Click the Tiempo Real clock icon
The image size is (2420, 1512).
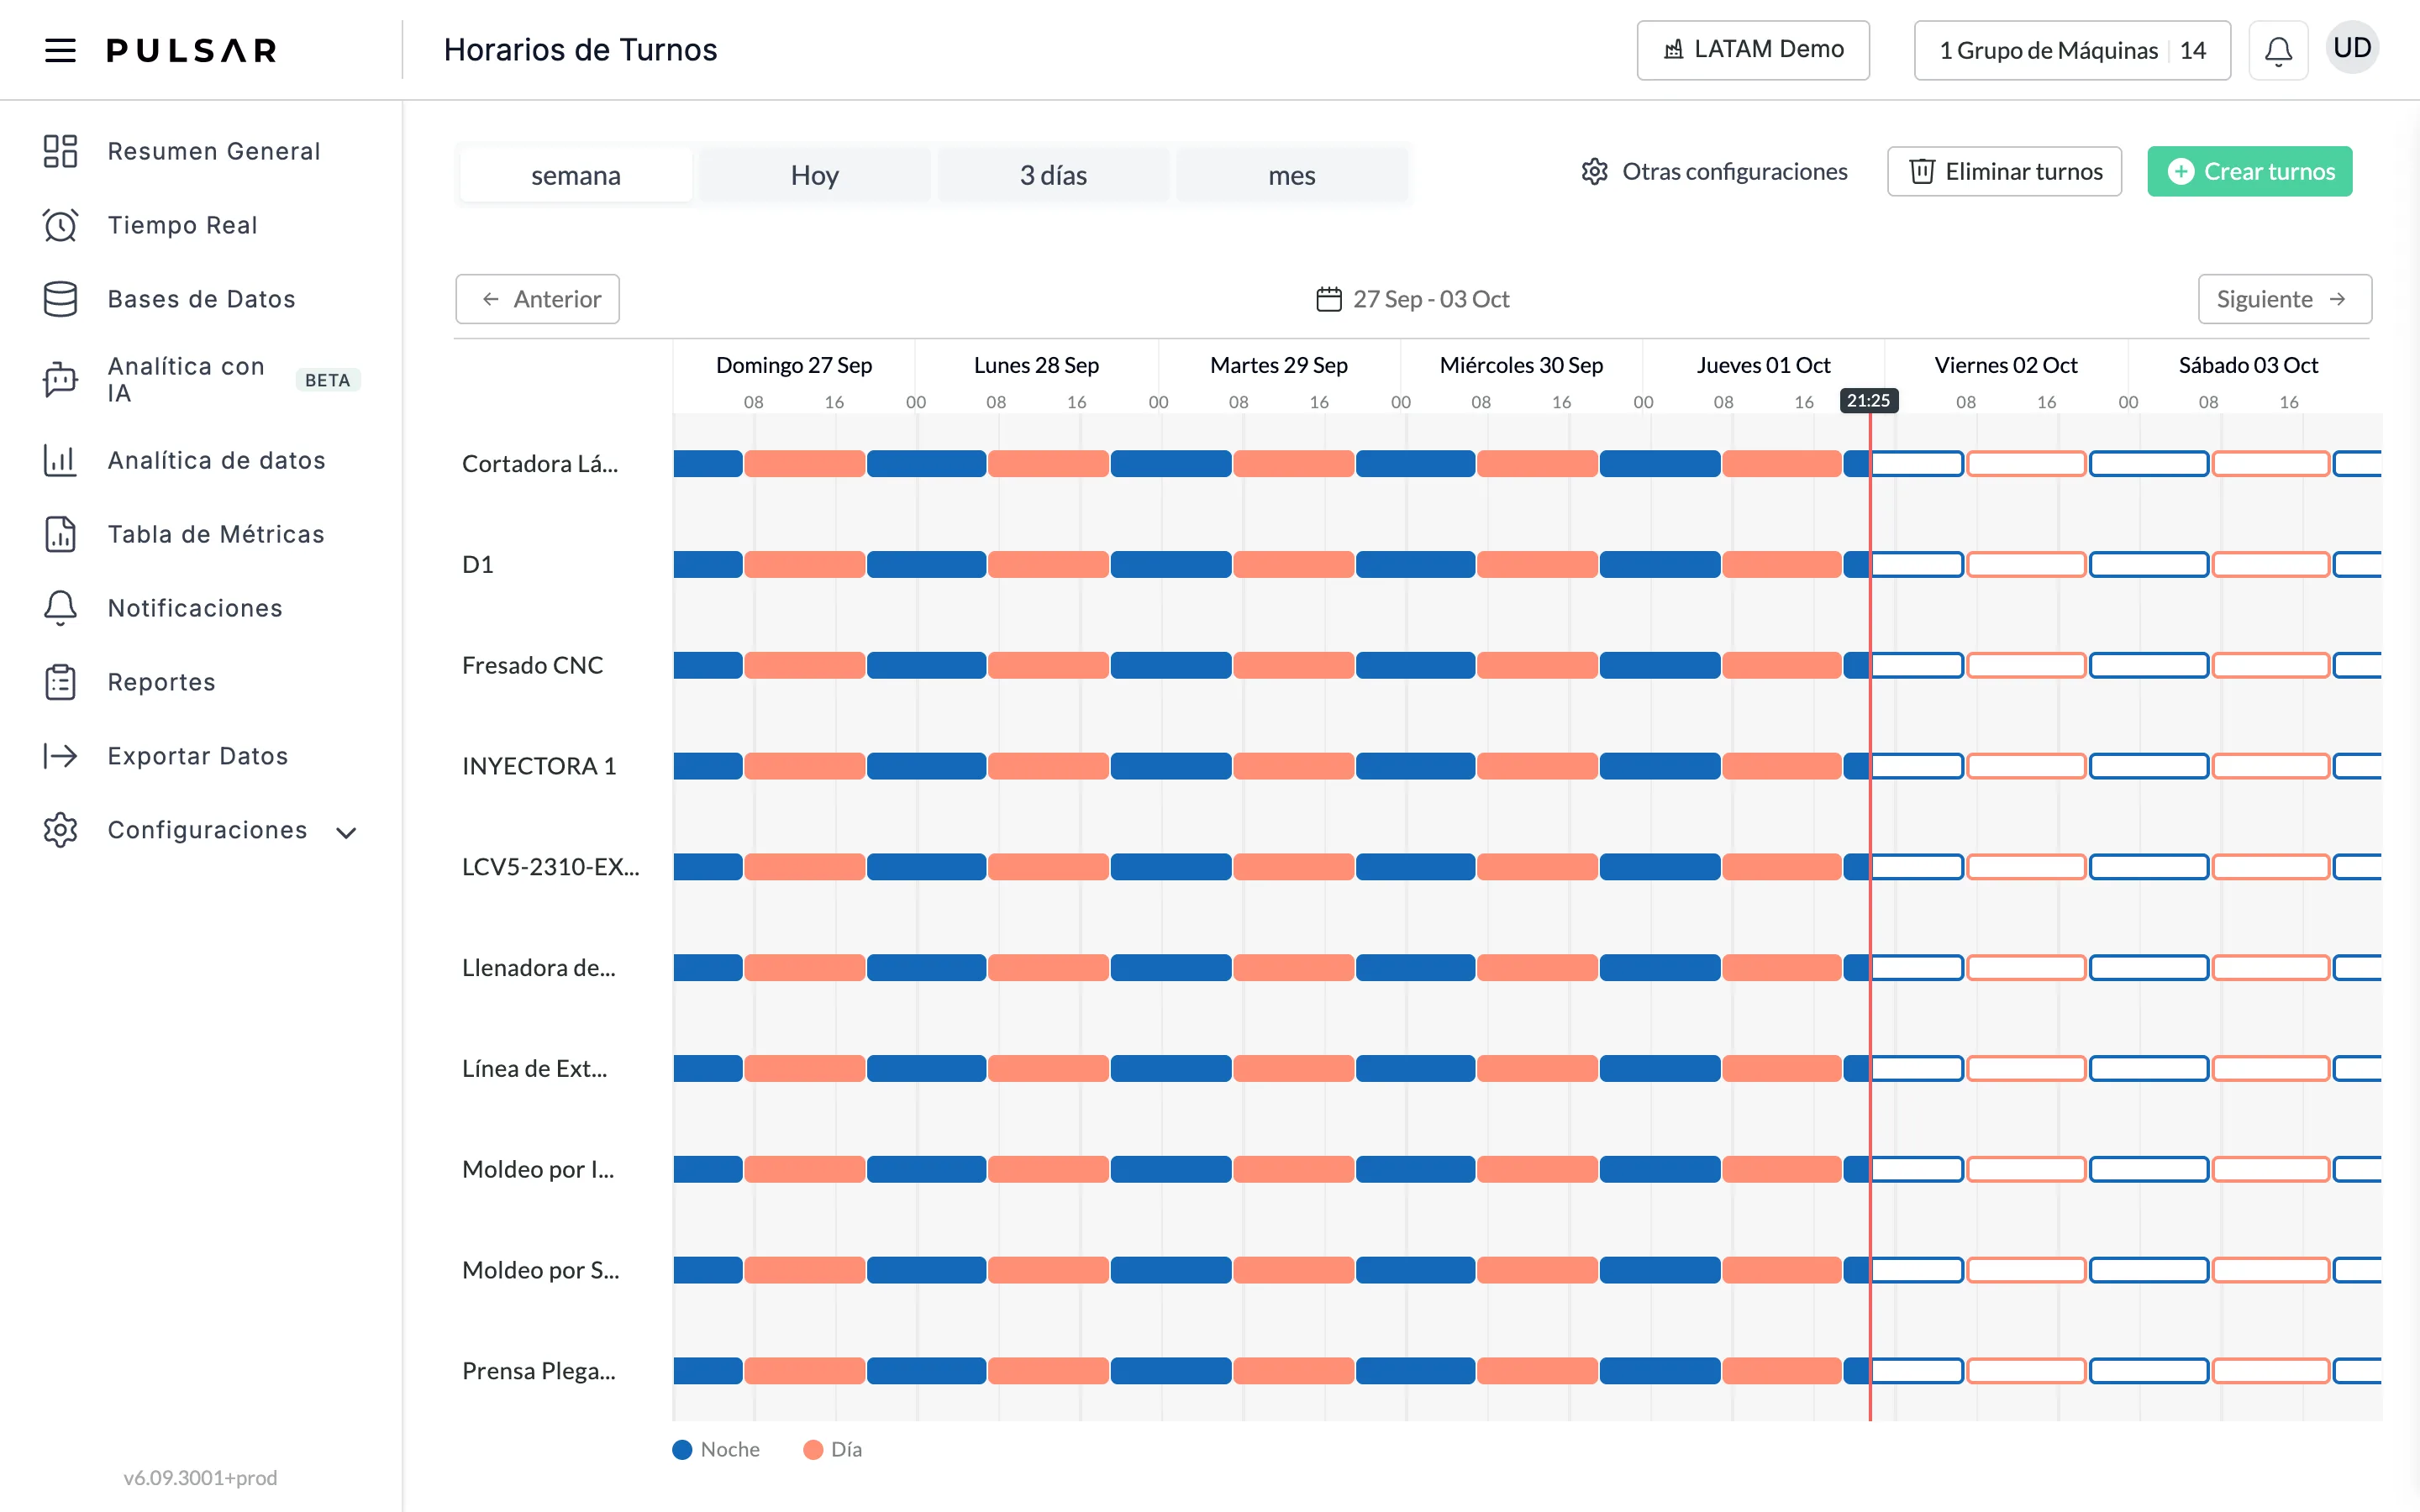tap(60, 225)
